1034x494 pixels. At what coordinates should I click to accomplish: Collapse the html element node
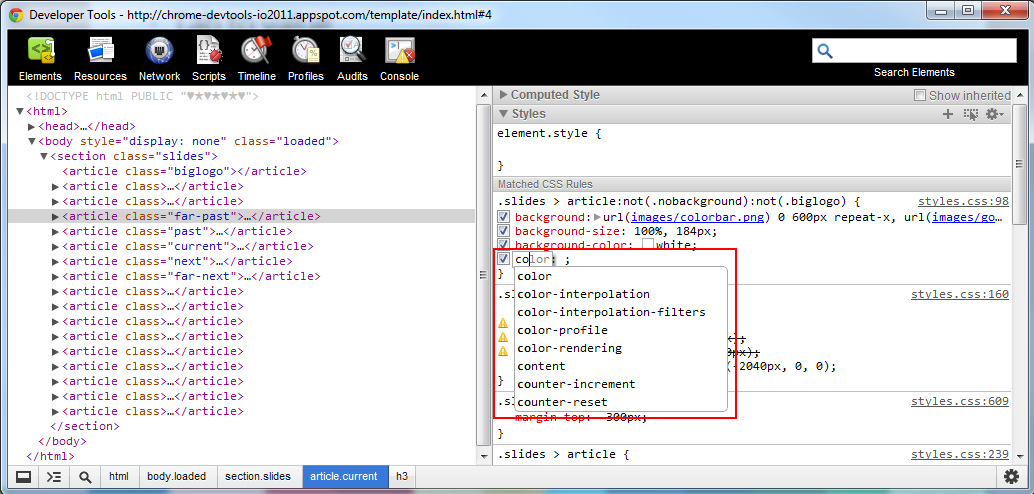(20, 111)
